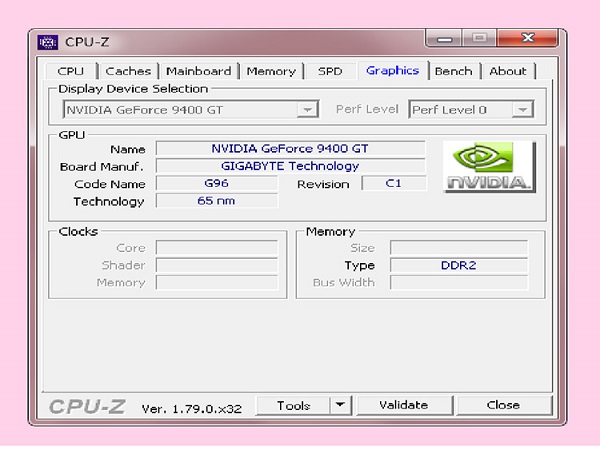This screenshot has height=450, width=600.
Task: Click the GPU Name field showing GeForce 9400 GT
Action: (x=290, y=149)
